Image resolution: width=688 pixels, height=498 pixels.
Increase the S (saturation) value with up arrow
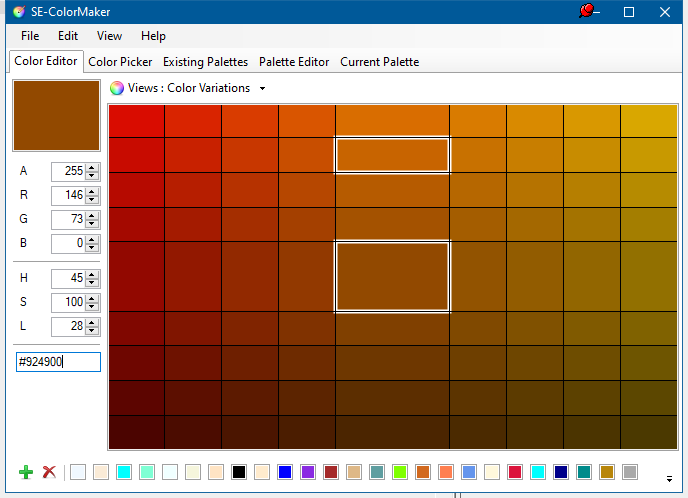pyautogui.click(x=92, y=299)
